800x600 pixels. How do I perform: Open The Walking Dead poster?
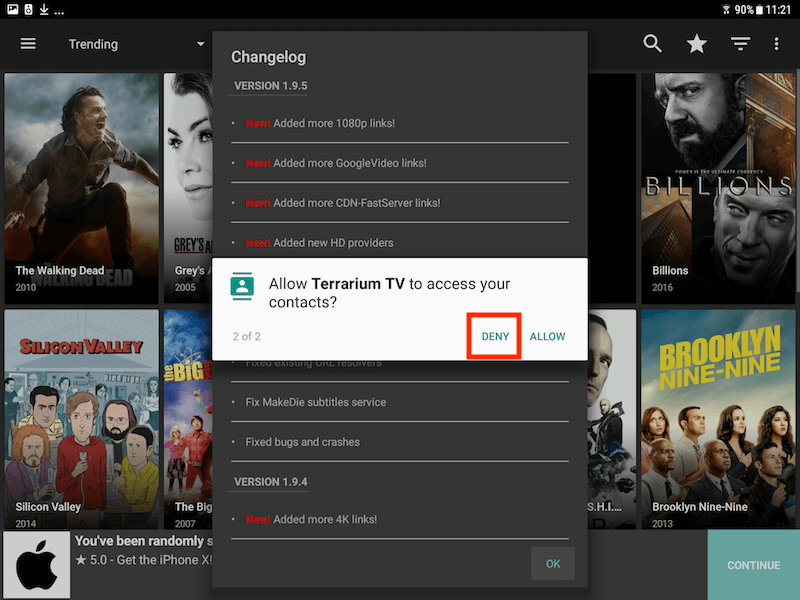click(82, 188)
